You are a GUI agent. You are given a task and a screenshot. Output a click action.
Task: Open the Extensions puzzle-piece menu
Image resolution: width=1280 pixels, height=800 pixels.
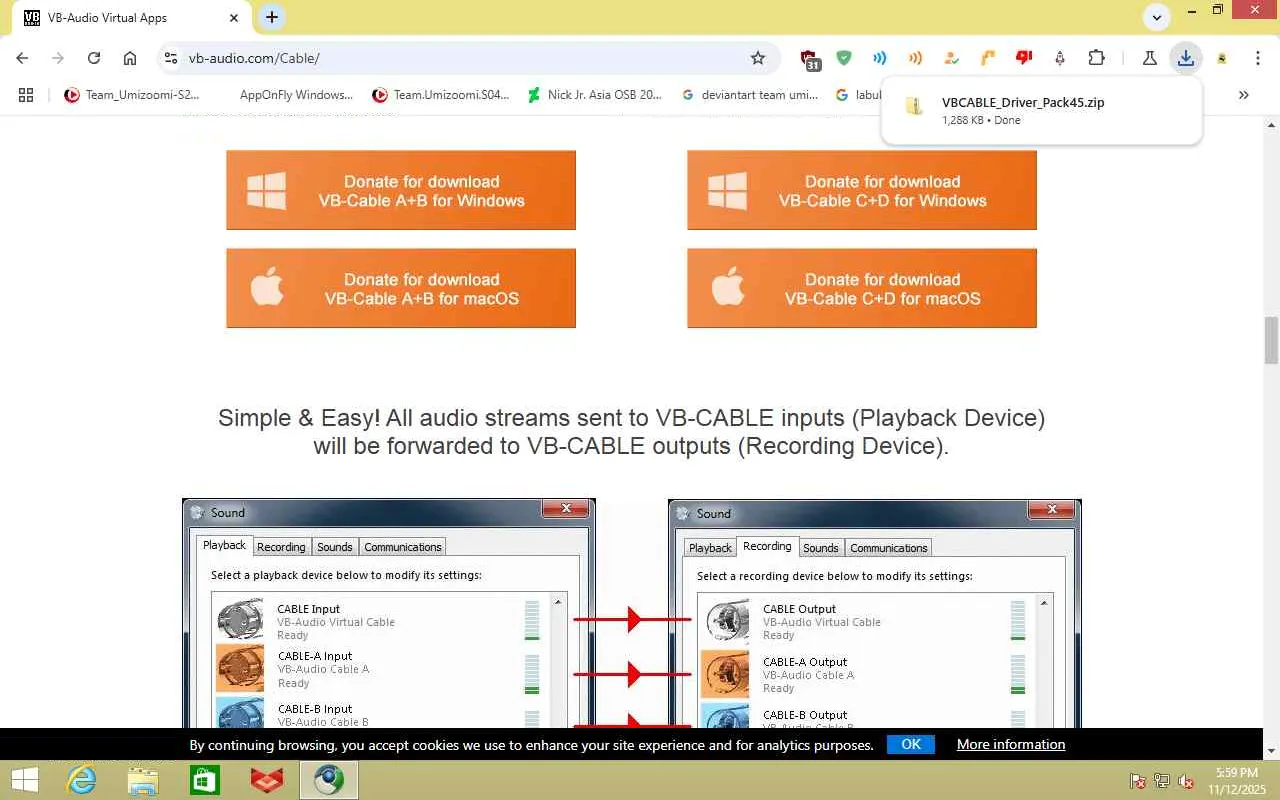coord(1096,58)
